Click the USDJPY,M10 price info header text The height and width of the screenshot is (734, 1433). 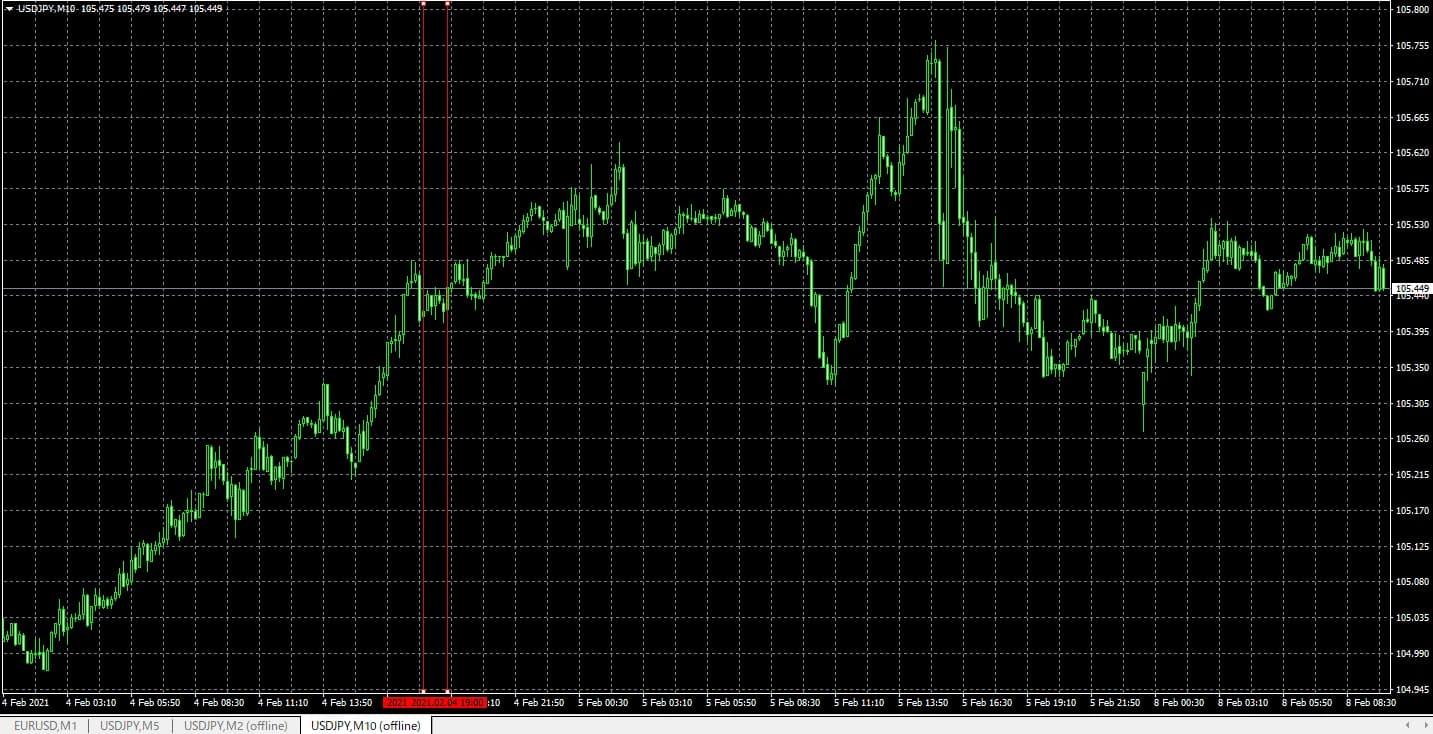(x=120, y=8)
